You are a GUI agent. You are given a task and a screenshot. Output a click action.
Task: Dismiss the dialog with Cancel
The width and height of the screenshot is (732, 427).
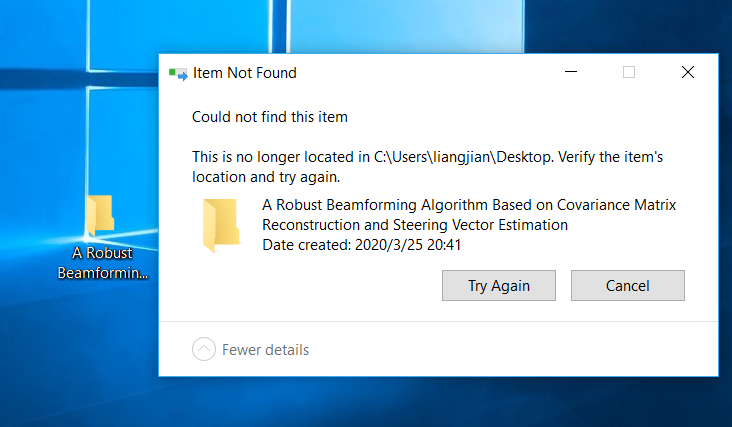pos(627,285)
